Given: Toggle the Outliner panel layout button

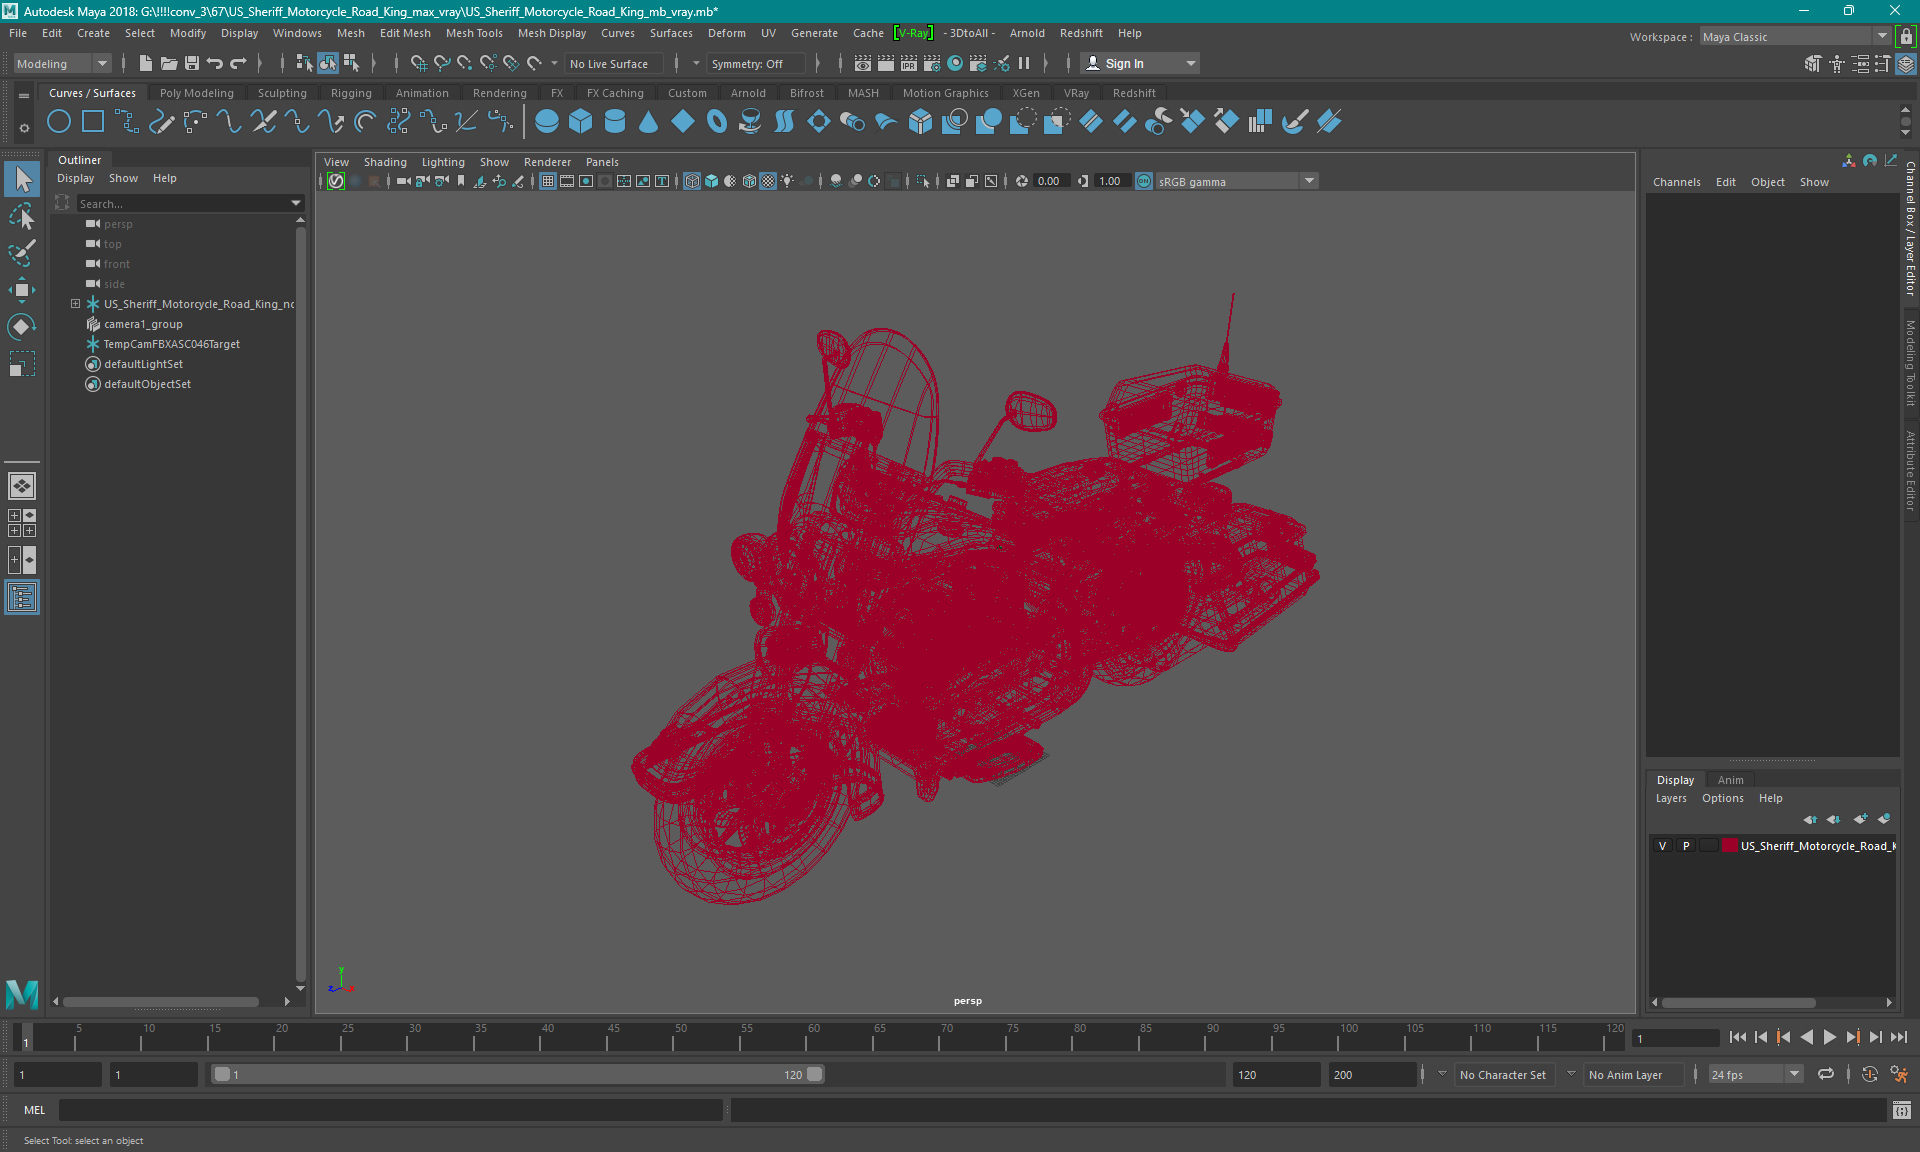Looking at the screenshot, I should (22, 598).
